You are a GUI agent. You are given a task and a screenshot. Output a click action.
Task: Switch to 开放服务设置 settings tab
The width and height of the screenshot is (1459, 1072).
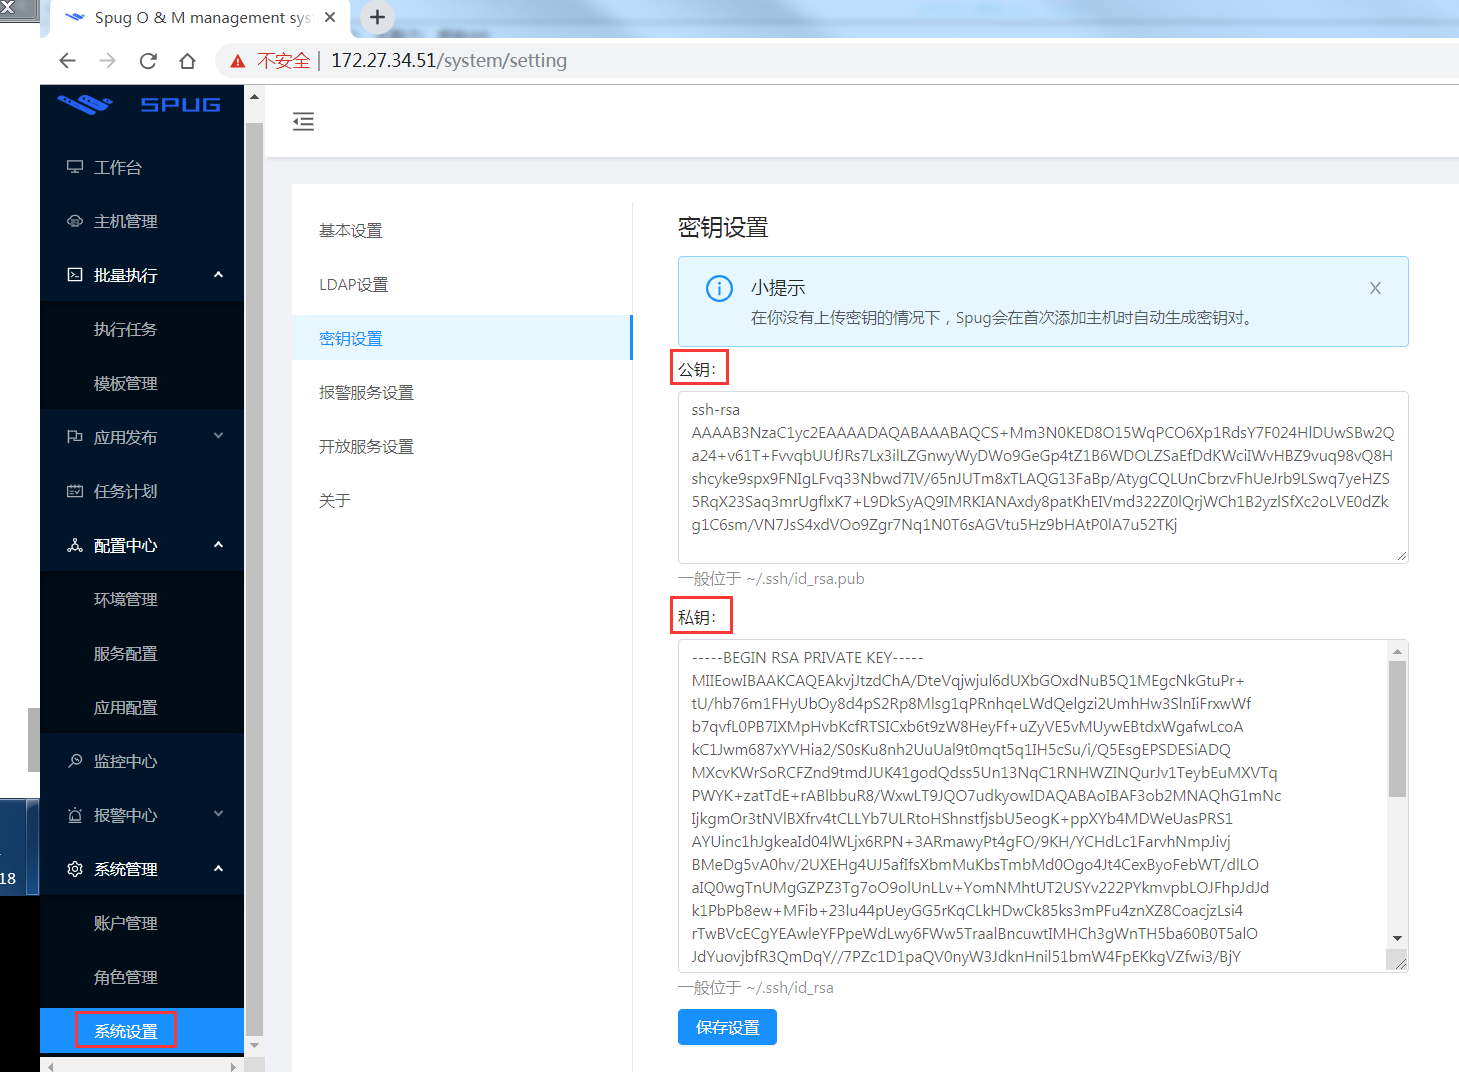pos(462,446)
